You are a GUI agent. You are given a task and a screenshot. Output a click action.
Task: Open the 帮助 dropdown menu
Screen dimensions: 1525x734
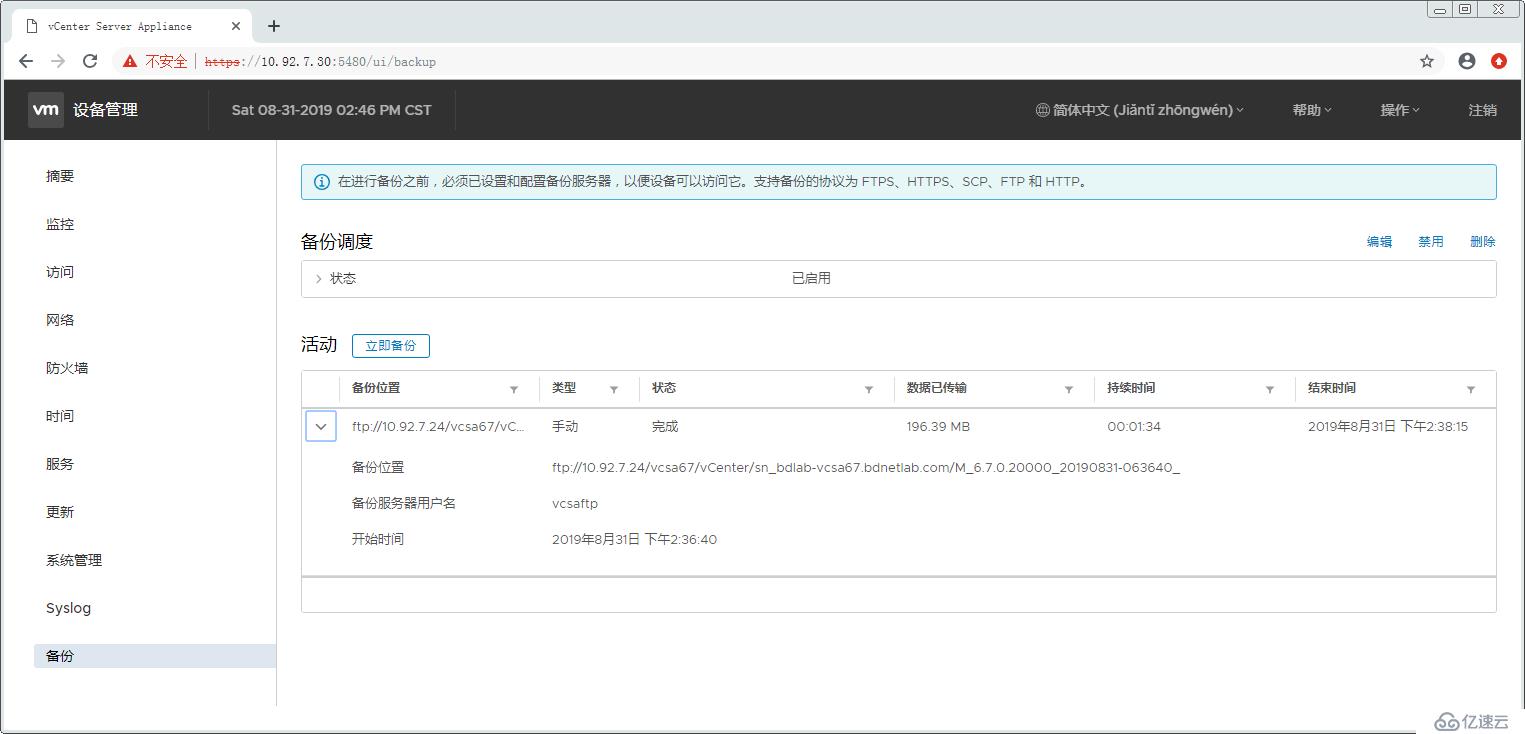point(1312,110)
